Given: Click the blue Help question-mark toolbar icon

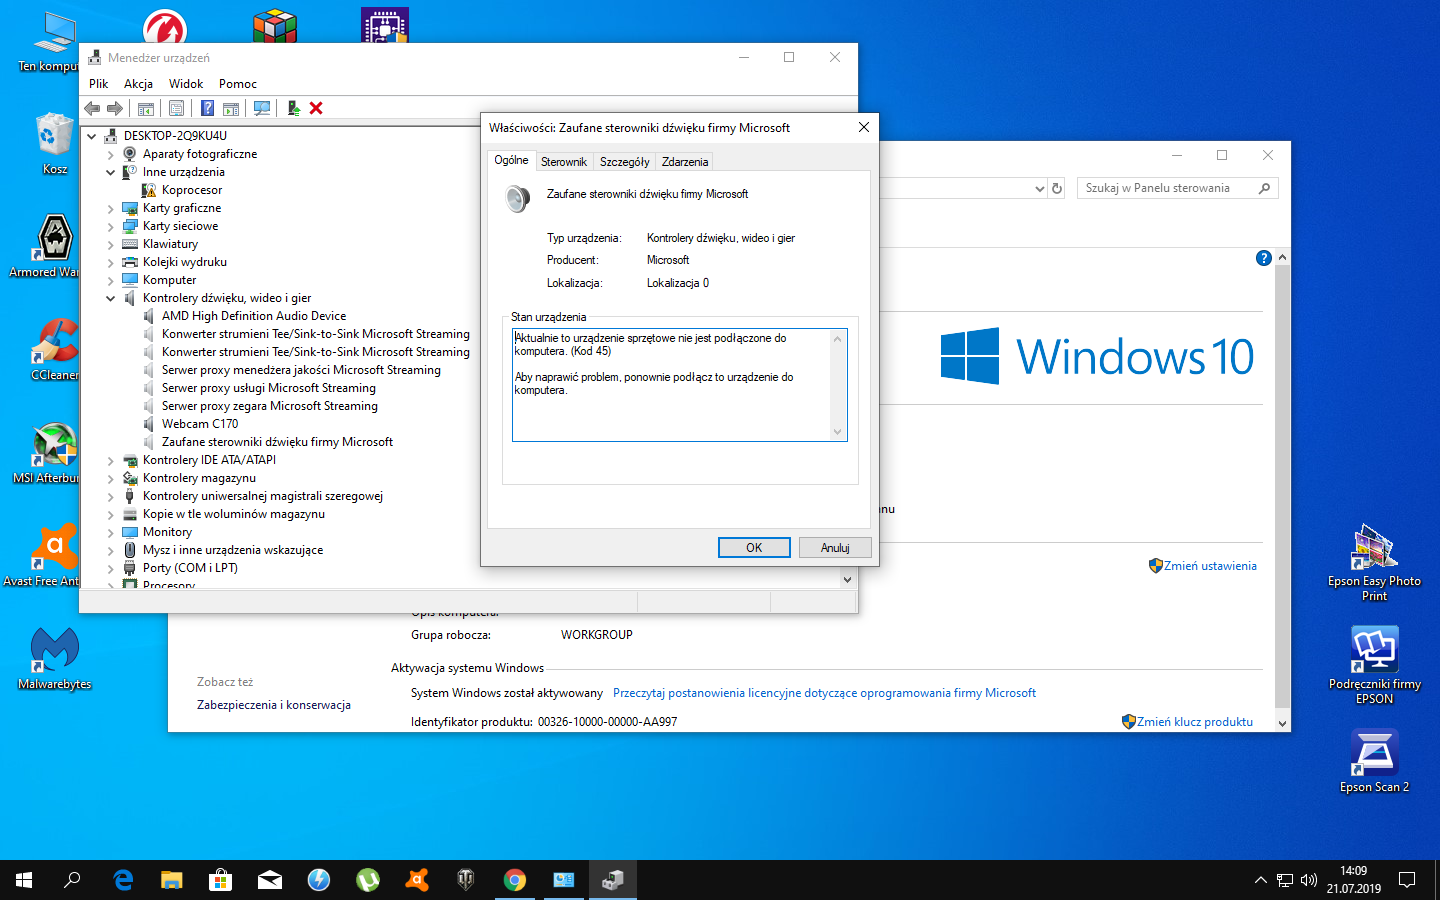Looking at the screenshot, I should (x=207, y=108).
